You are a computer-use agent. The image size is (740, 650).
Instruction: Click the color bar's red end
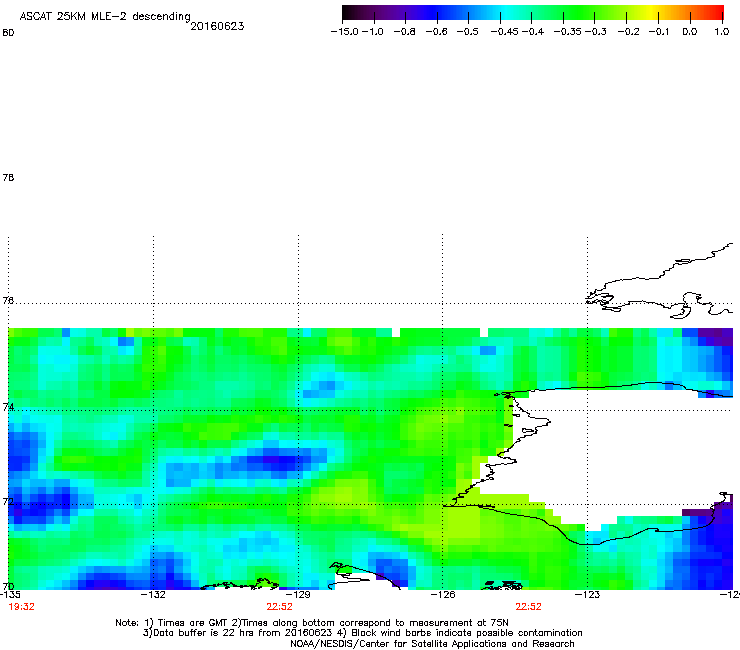pyautogui.click(x=715, y=13)
